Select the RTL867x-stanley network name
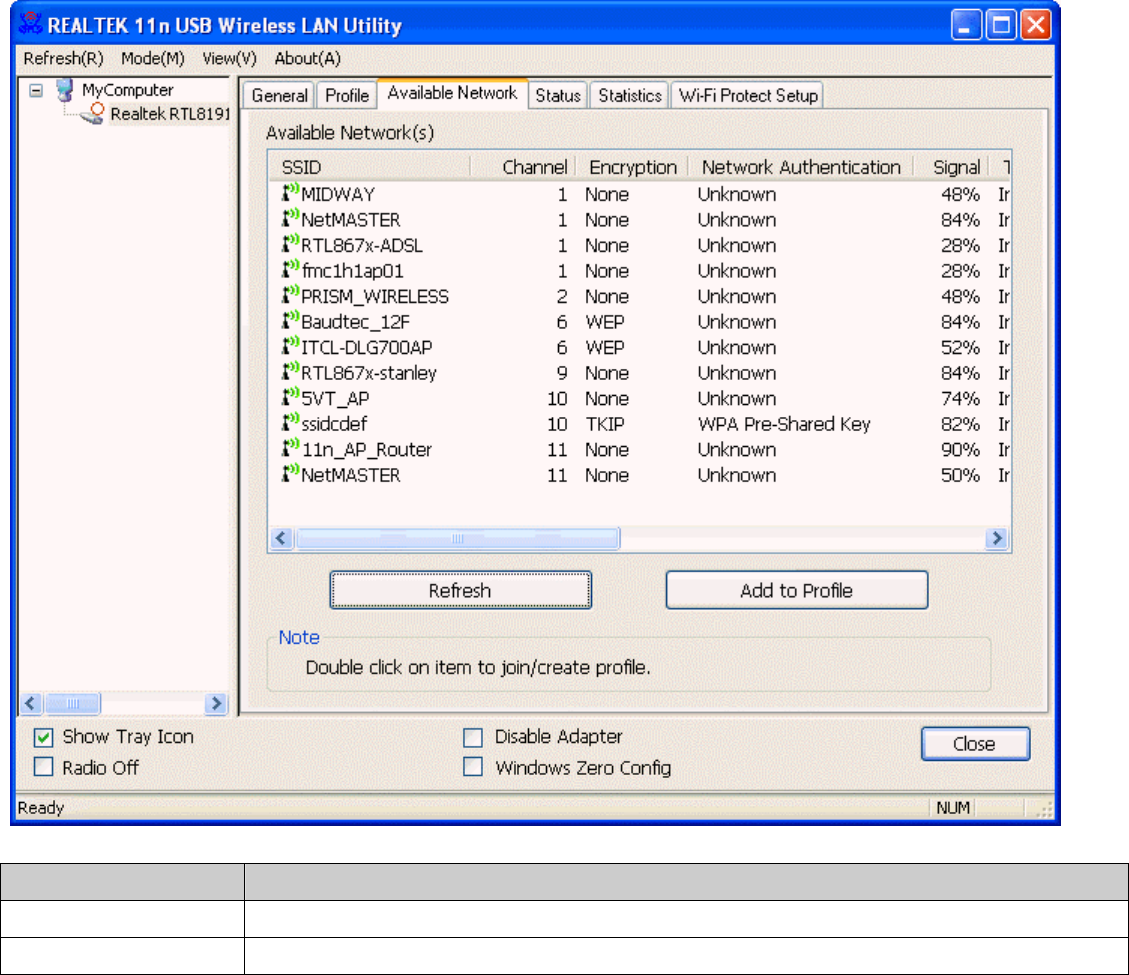Image resolution: width=1129 pixels, height=975 pixels. 369,374
